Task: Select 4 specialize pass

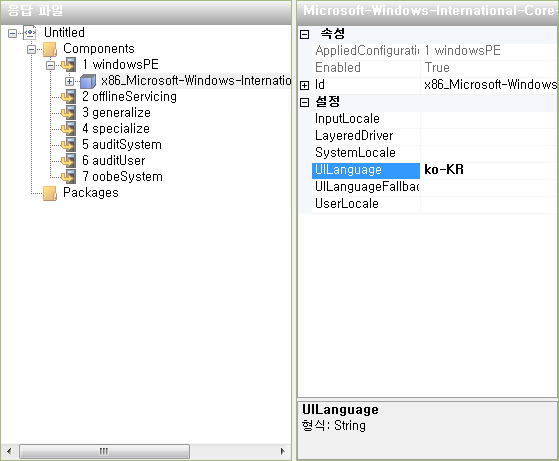Action: click(x=116, y=129)
